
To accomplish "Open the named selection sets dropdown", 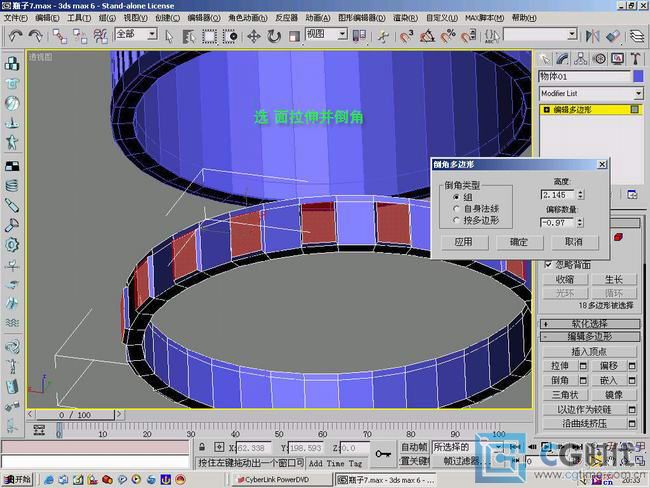I will (572, 34).
